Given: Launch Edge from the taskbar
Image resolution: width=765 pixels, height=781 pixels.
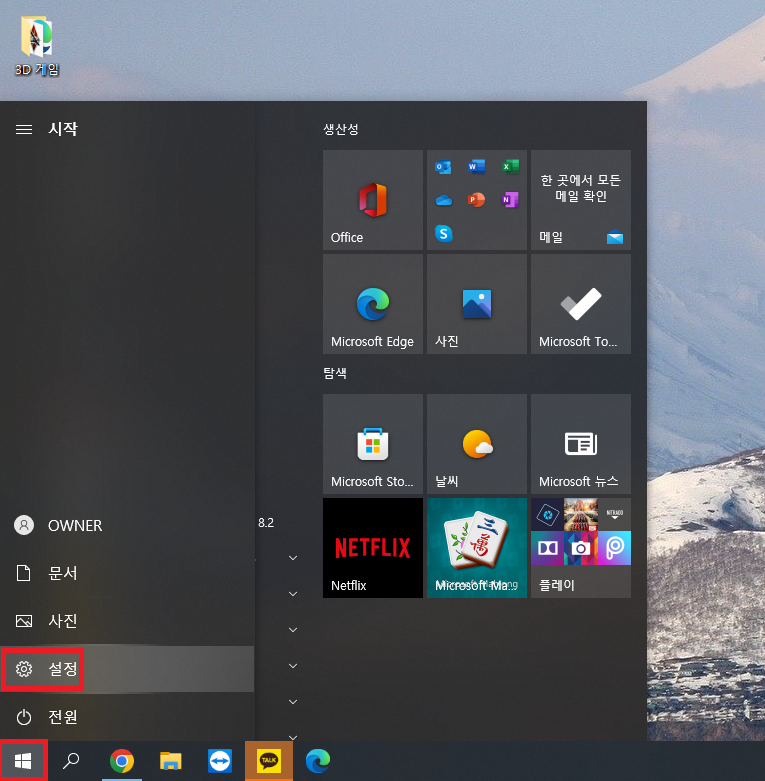Looking at the screenshot, I should 318,761.
